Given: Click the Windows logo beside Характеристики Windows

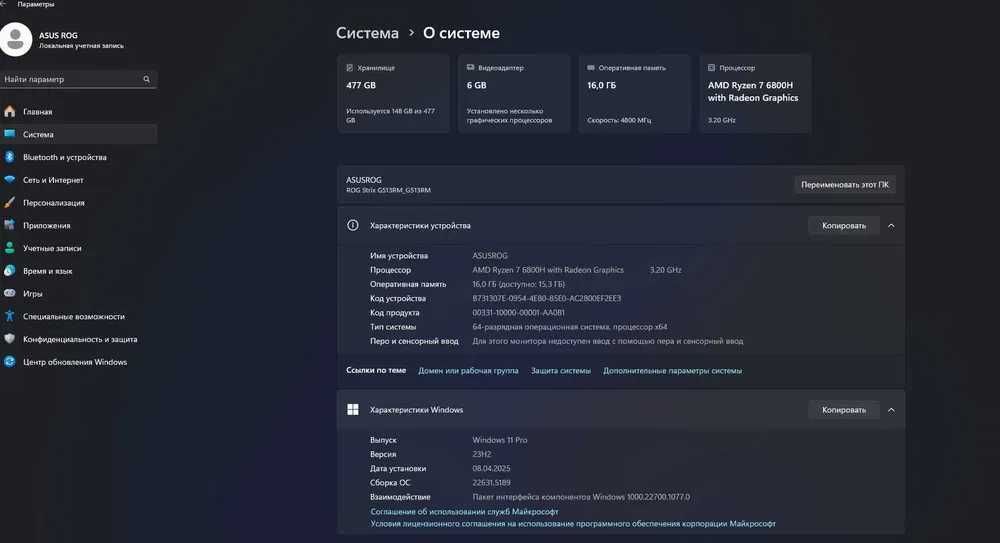Looking at the screenshot, I should (x=353, y=410).
